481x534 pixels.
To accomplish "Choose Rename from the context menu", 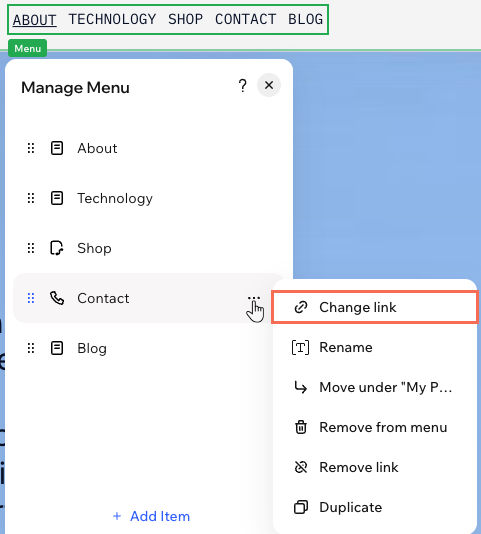I will (375, 347).
